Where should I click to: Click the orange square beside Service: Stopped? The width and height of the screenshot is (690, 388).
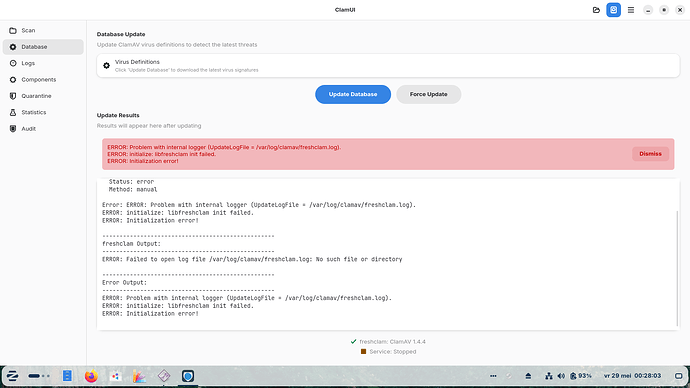[x=363, y=351]
